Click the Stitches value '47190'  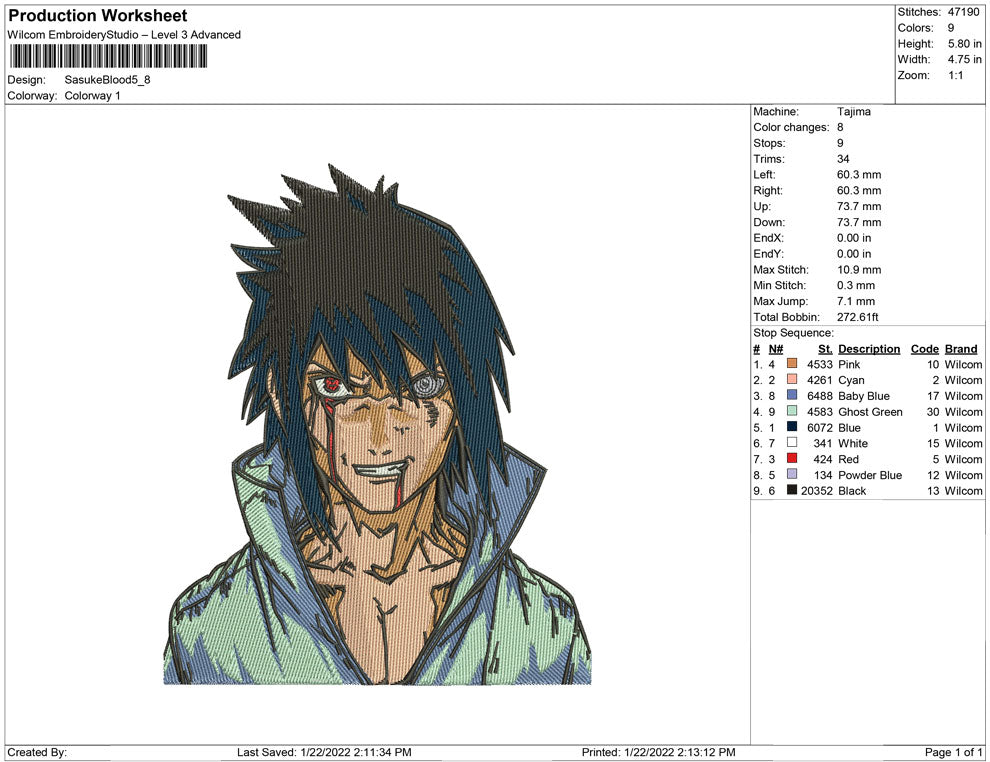(x=963, y=12)
